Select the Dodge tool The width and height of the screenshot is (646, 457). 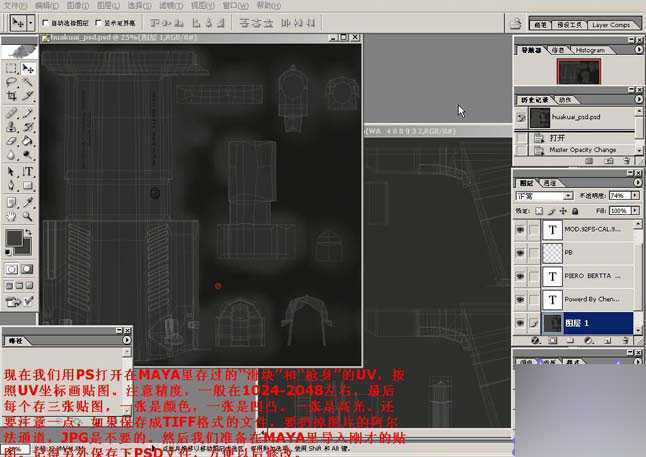[28, 155]
